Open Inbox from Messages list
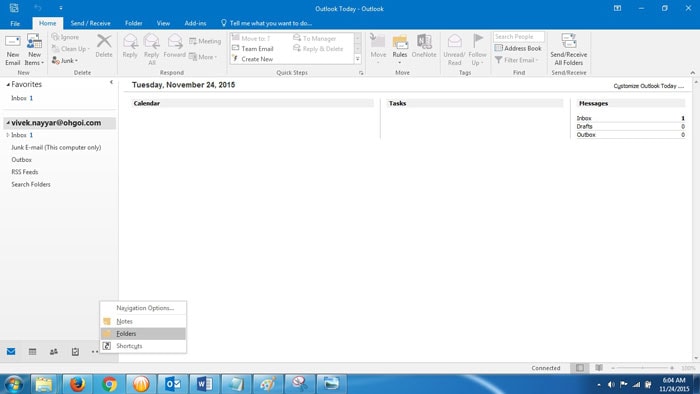This screenshot has width=700, height=394. point(583,118)
